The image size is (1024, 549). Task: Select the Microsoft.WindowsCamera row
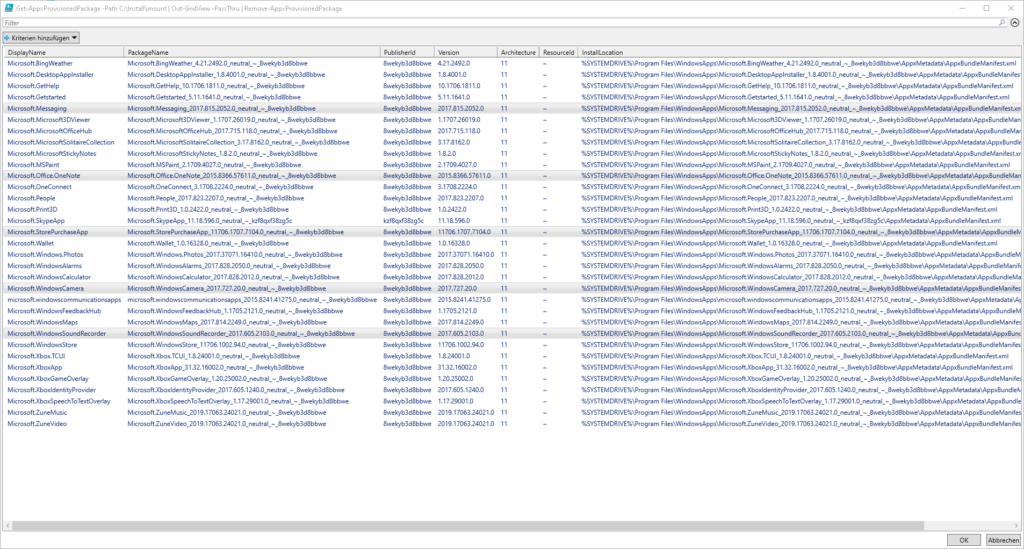click(512, 288)
